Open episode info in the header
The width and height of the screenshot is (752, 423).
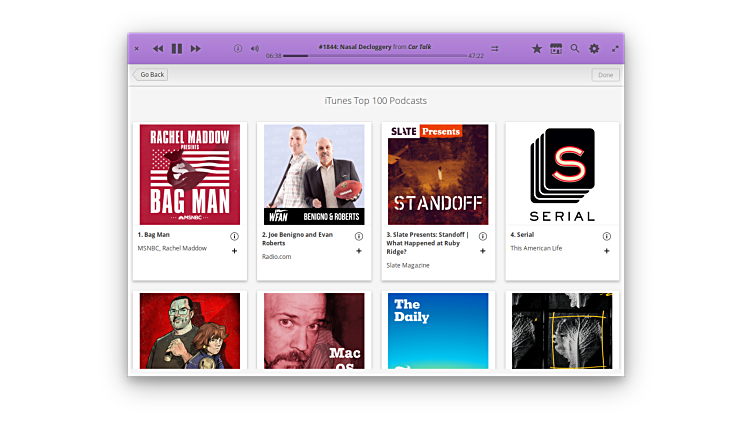[238, 48]
